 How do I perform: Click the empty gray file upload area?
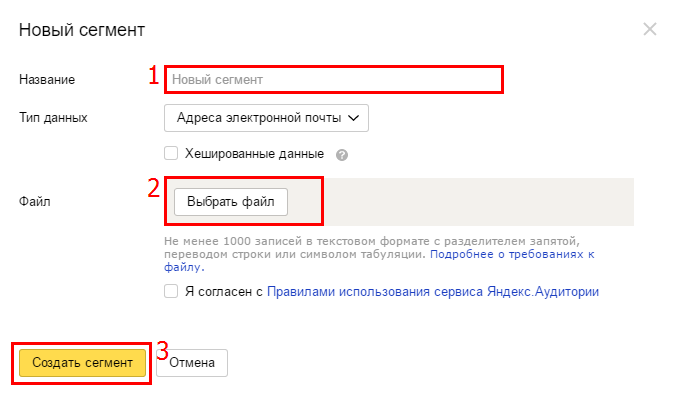tap(479, 202)
